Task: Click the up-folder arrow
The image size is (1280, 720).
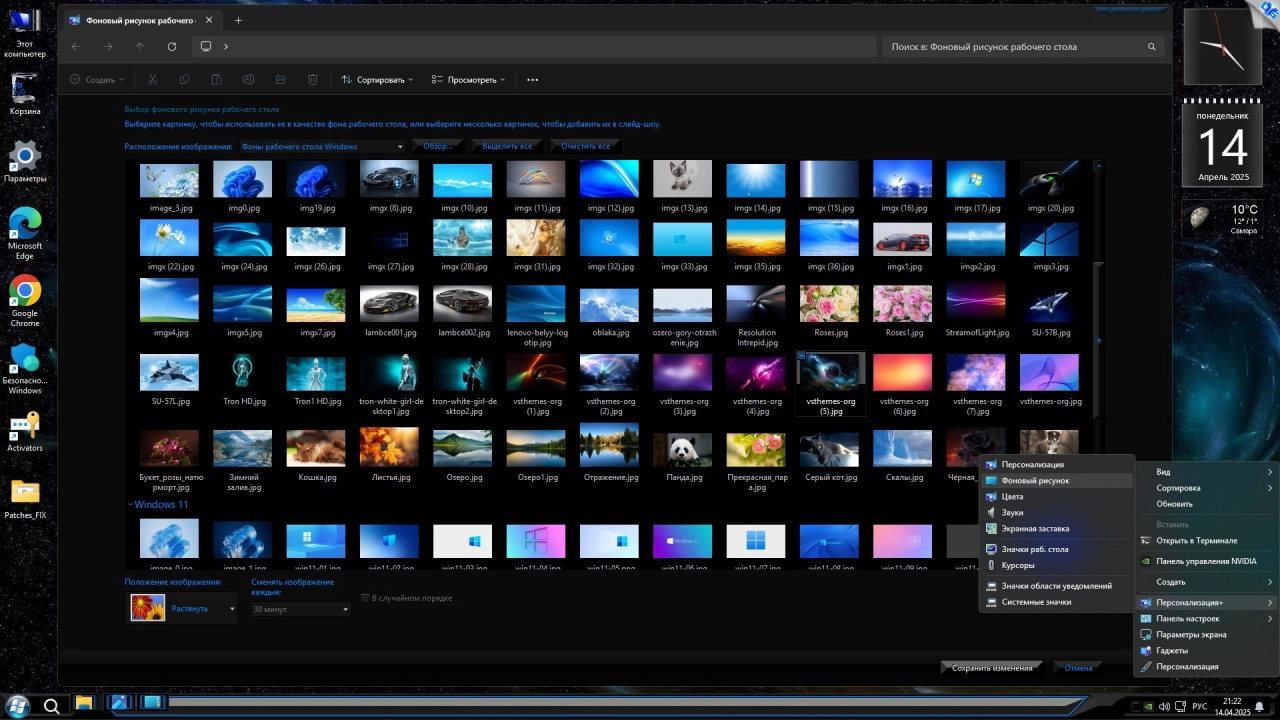Action: pyautogui.click(x=140, y=46)
